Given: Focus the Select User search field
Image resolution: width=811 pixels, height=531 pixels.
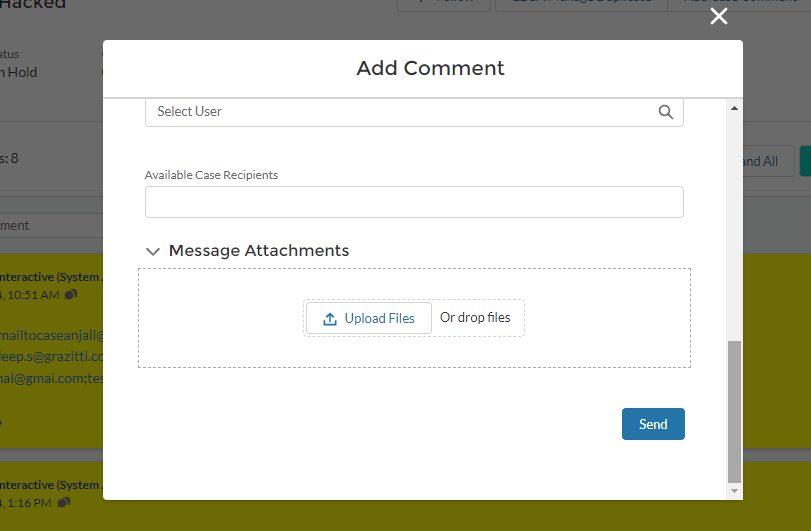Looking at the screenshot, I should click(400, 112).
